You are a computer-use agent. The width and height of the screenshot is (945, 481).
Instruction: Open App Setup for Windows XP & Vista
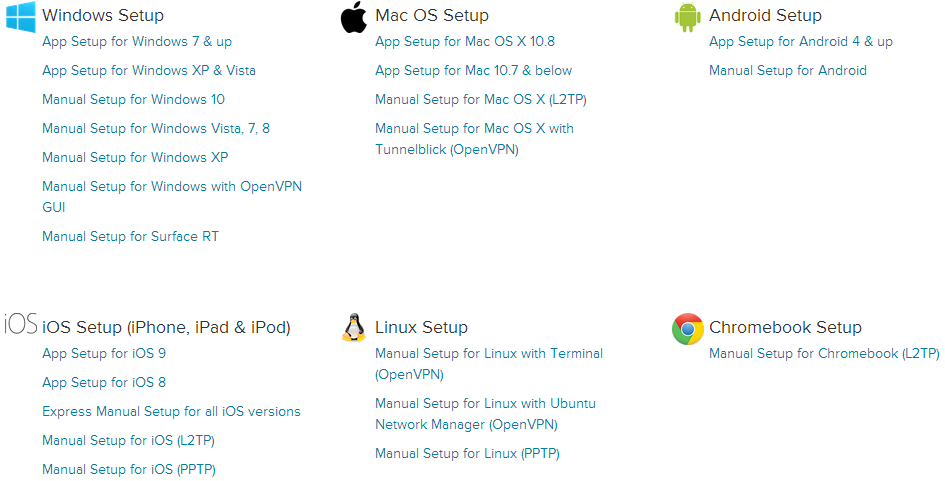[149, 71]
